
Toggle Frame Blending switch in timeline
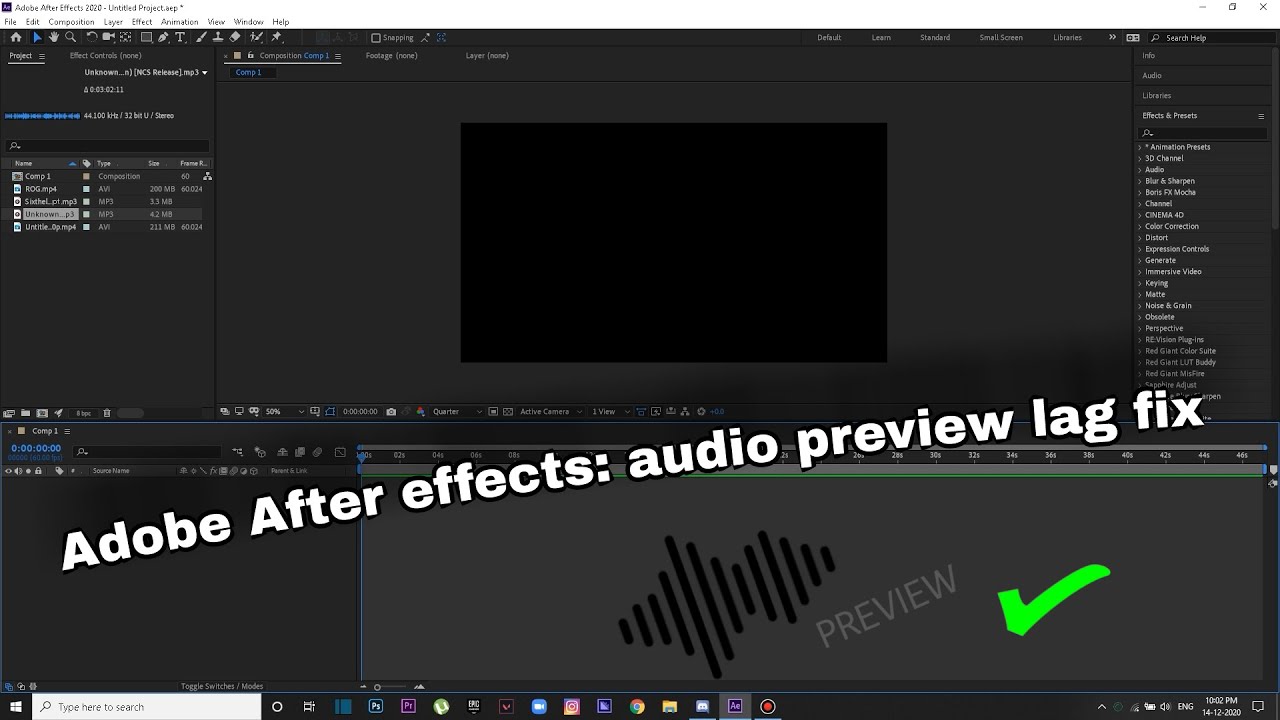(x=299, y=452)
